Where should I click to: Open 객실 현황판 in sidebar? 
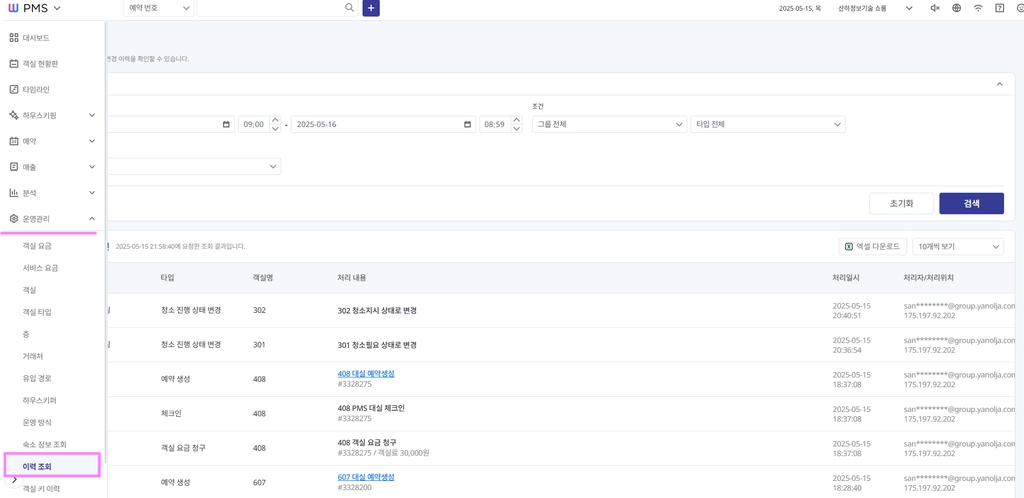tap(52, 64)
